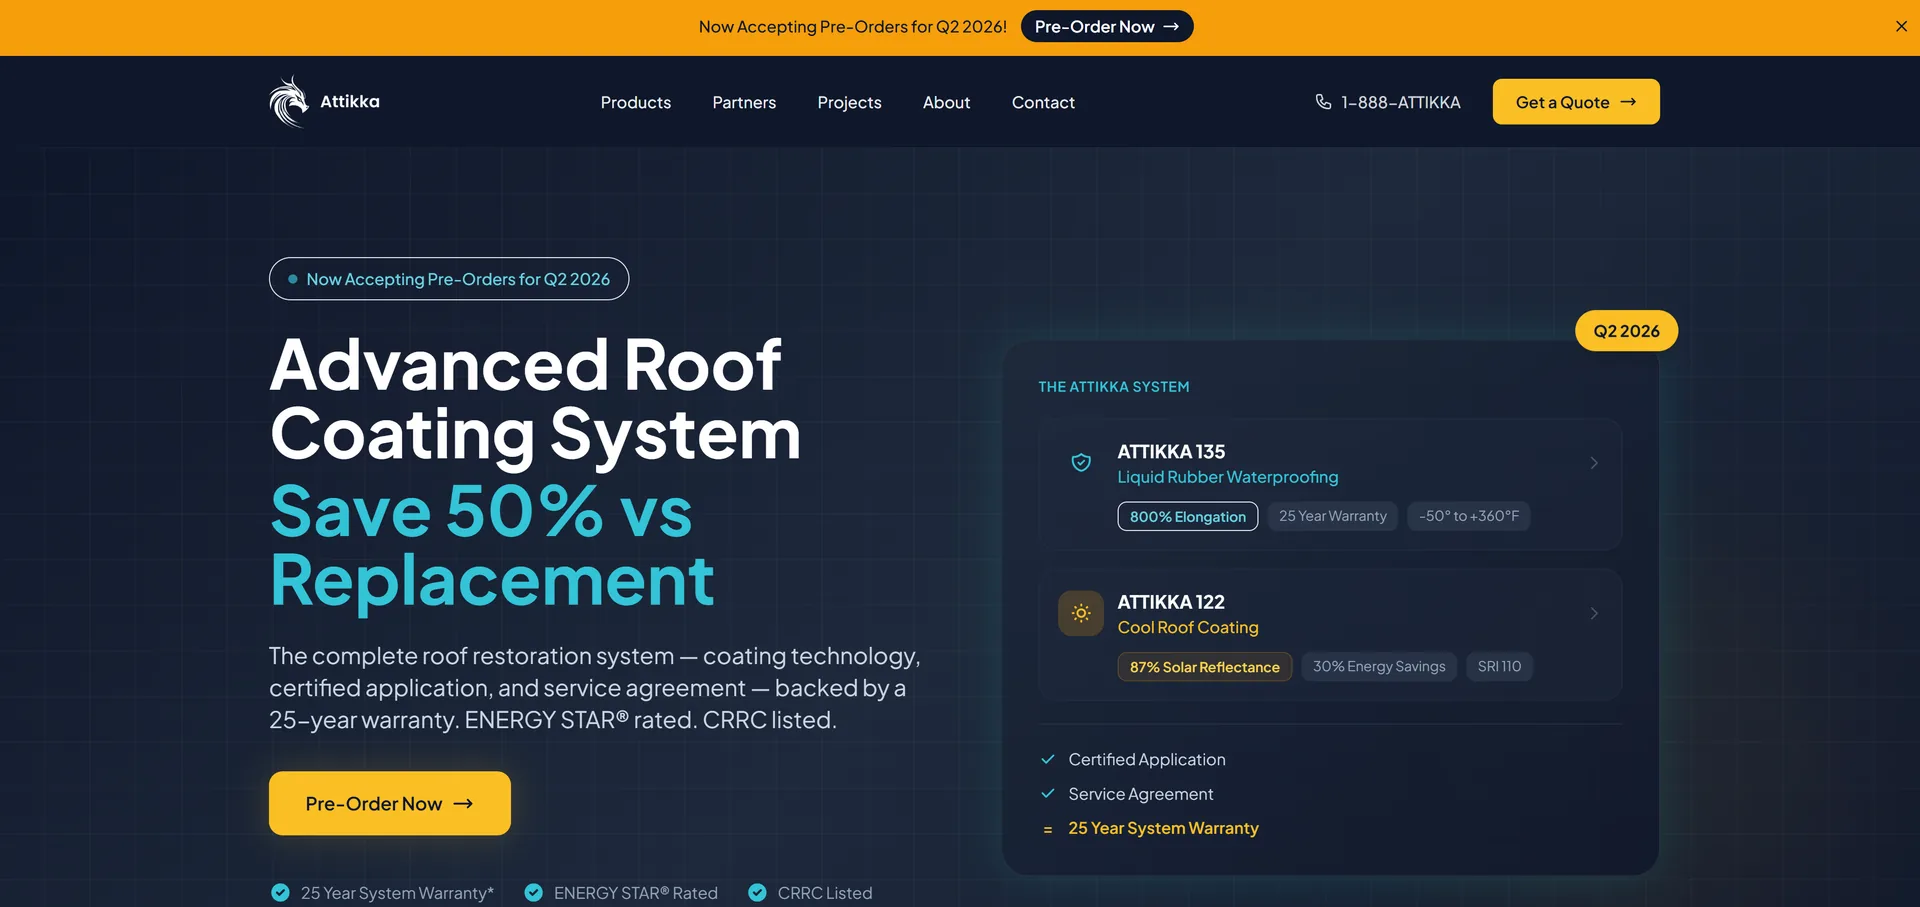The image size is (1920, 907).
Task: Open the Contact page
Action: click(x=1043, y=102)
